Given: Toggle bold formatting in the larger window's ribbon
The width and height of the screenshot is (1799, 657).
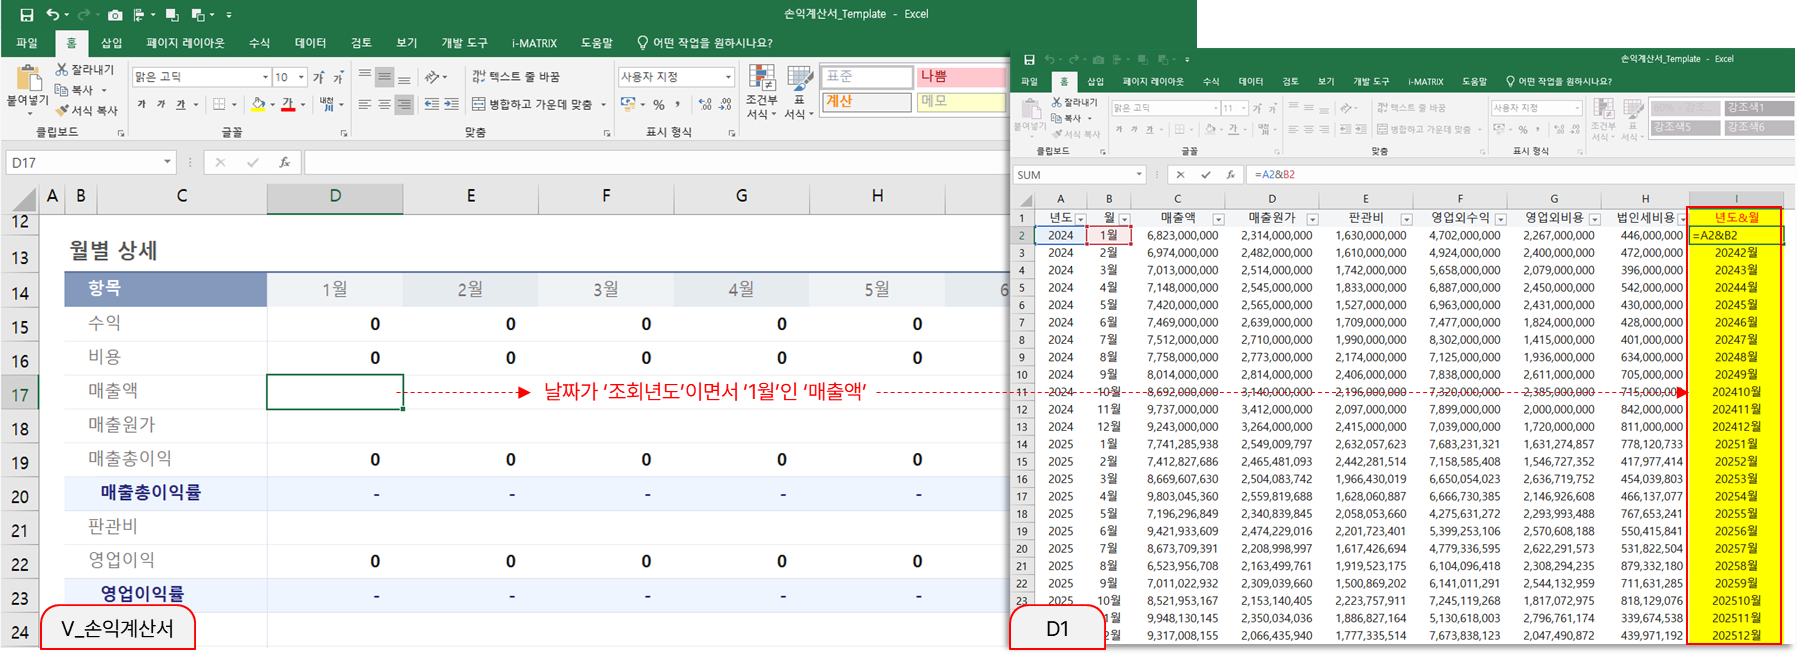Looking at the screenshot, I should click(x=142, y=104).
